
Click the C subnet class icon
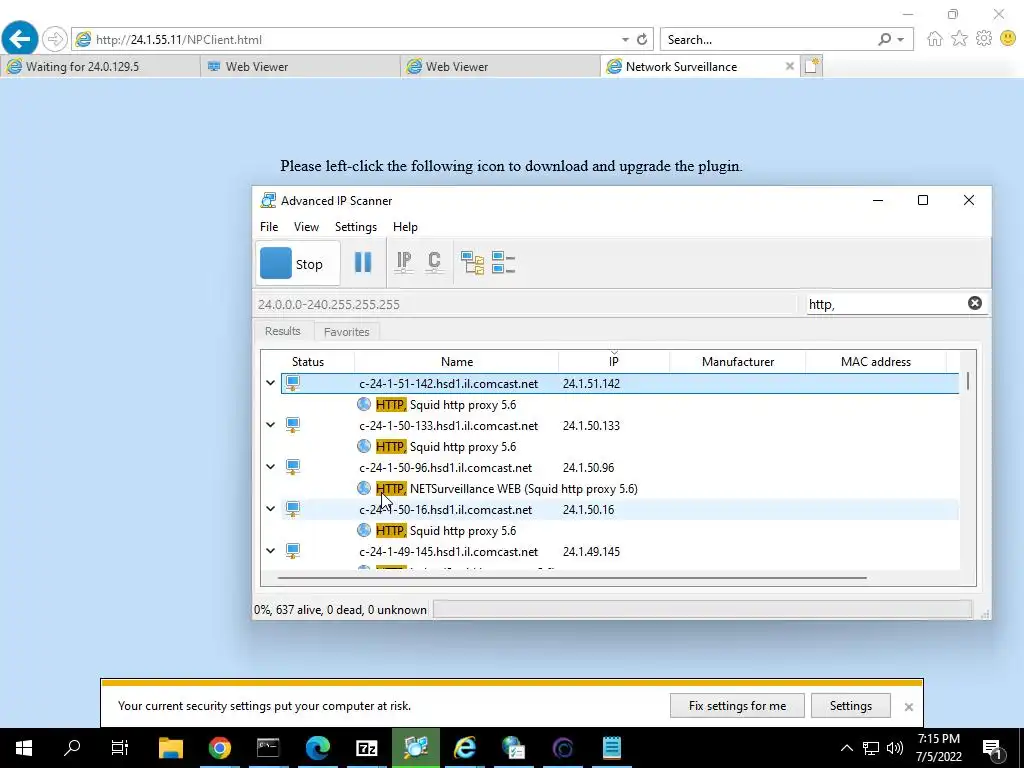coord(434,263)
